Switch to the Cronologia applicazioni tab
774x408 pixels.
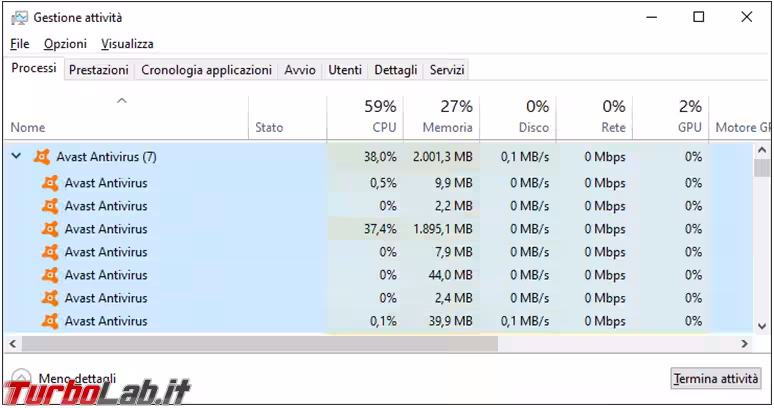click(x=206, y=70)
